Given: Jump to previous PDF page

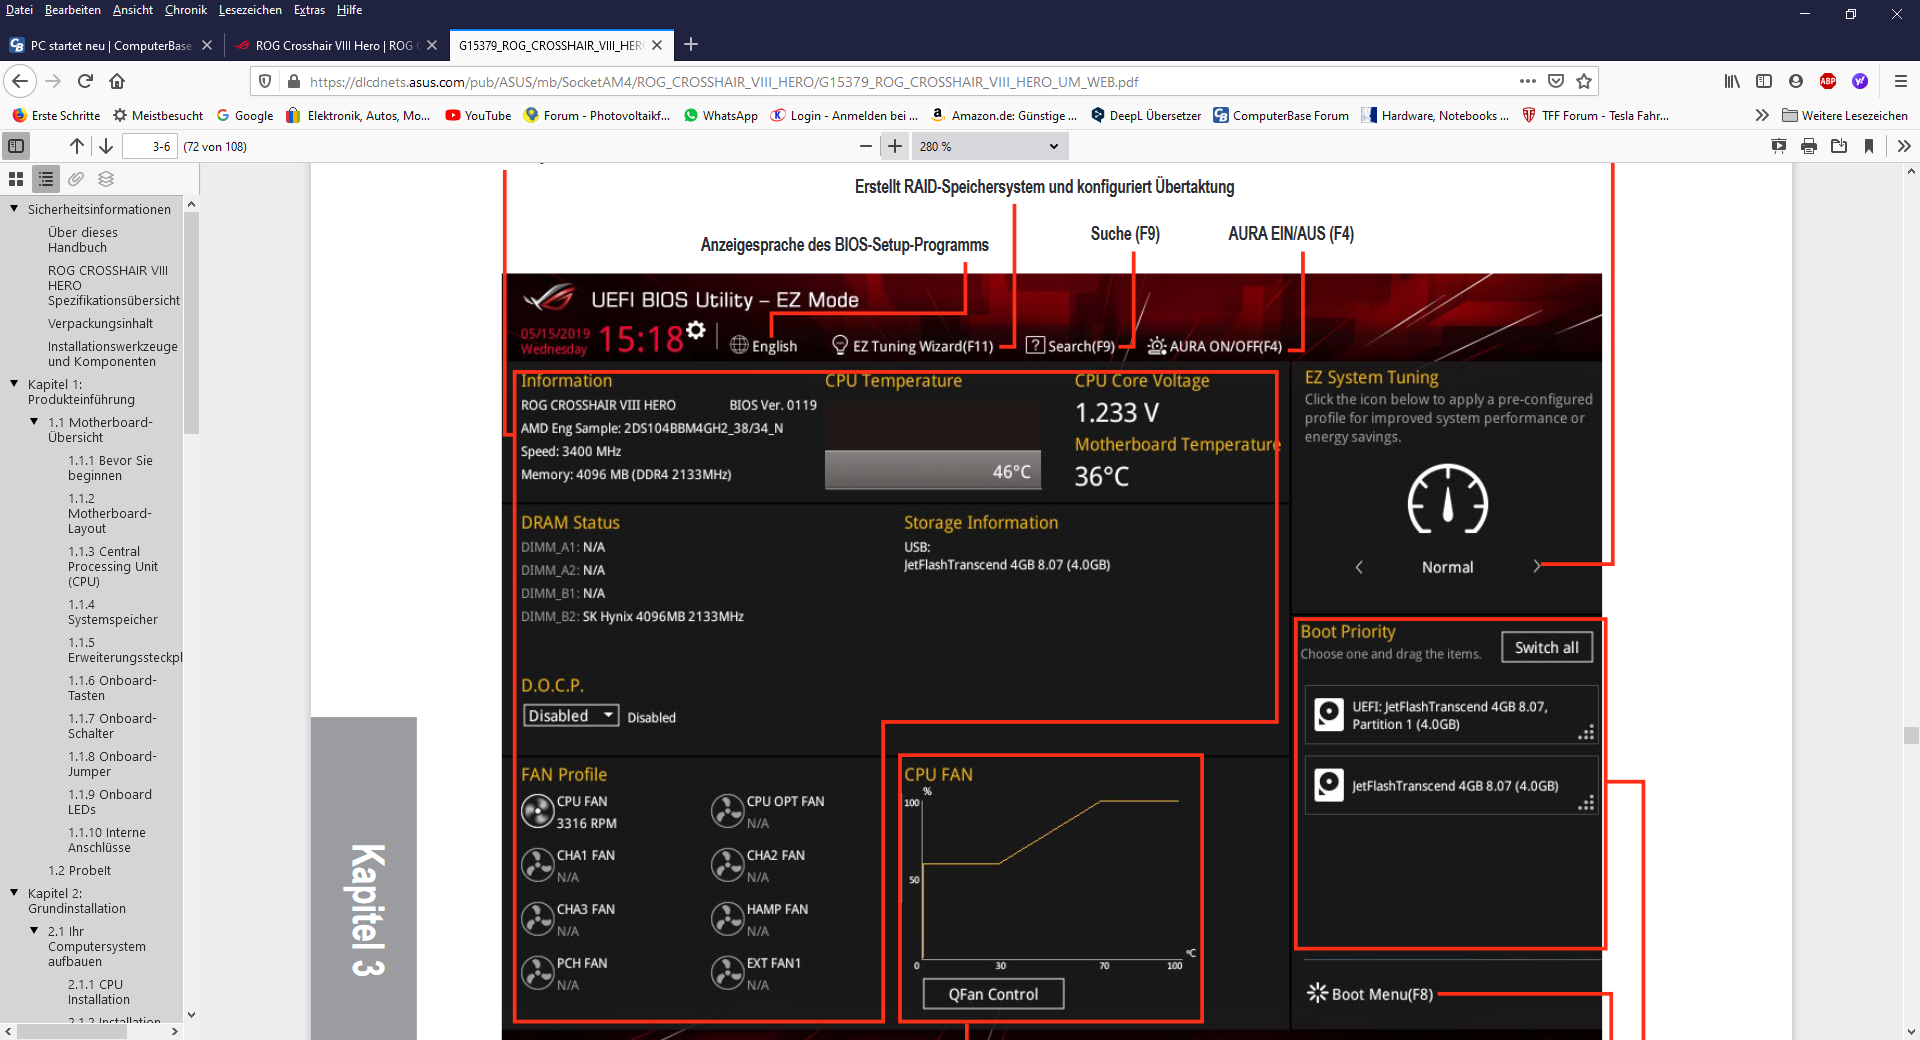Looking at the screenshot, I should [x=77, y=146].
